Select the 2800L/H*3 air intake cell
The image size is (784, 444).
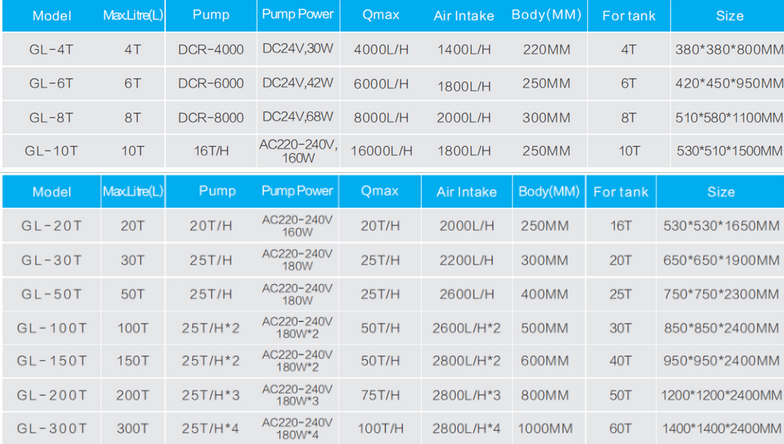click(x=464, y=394)
